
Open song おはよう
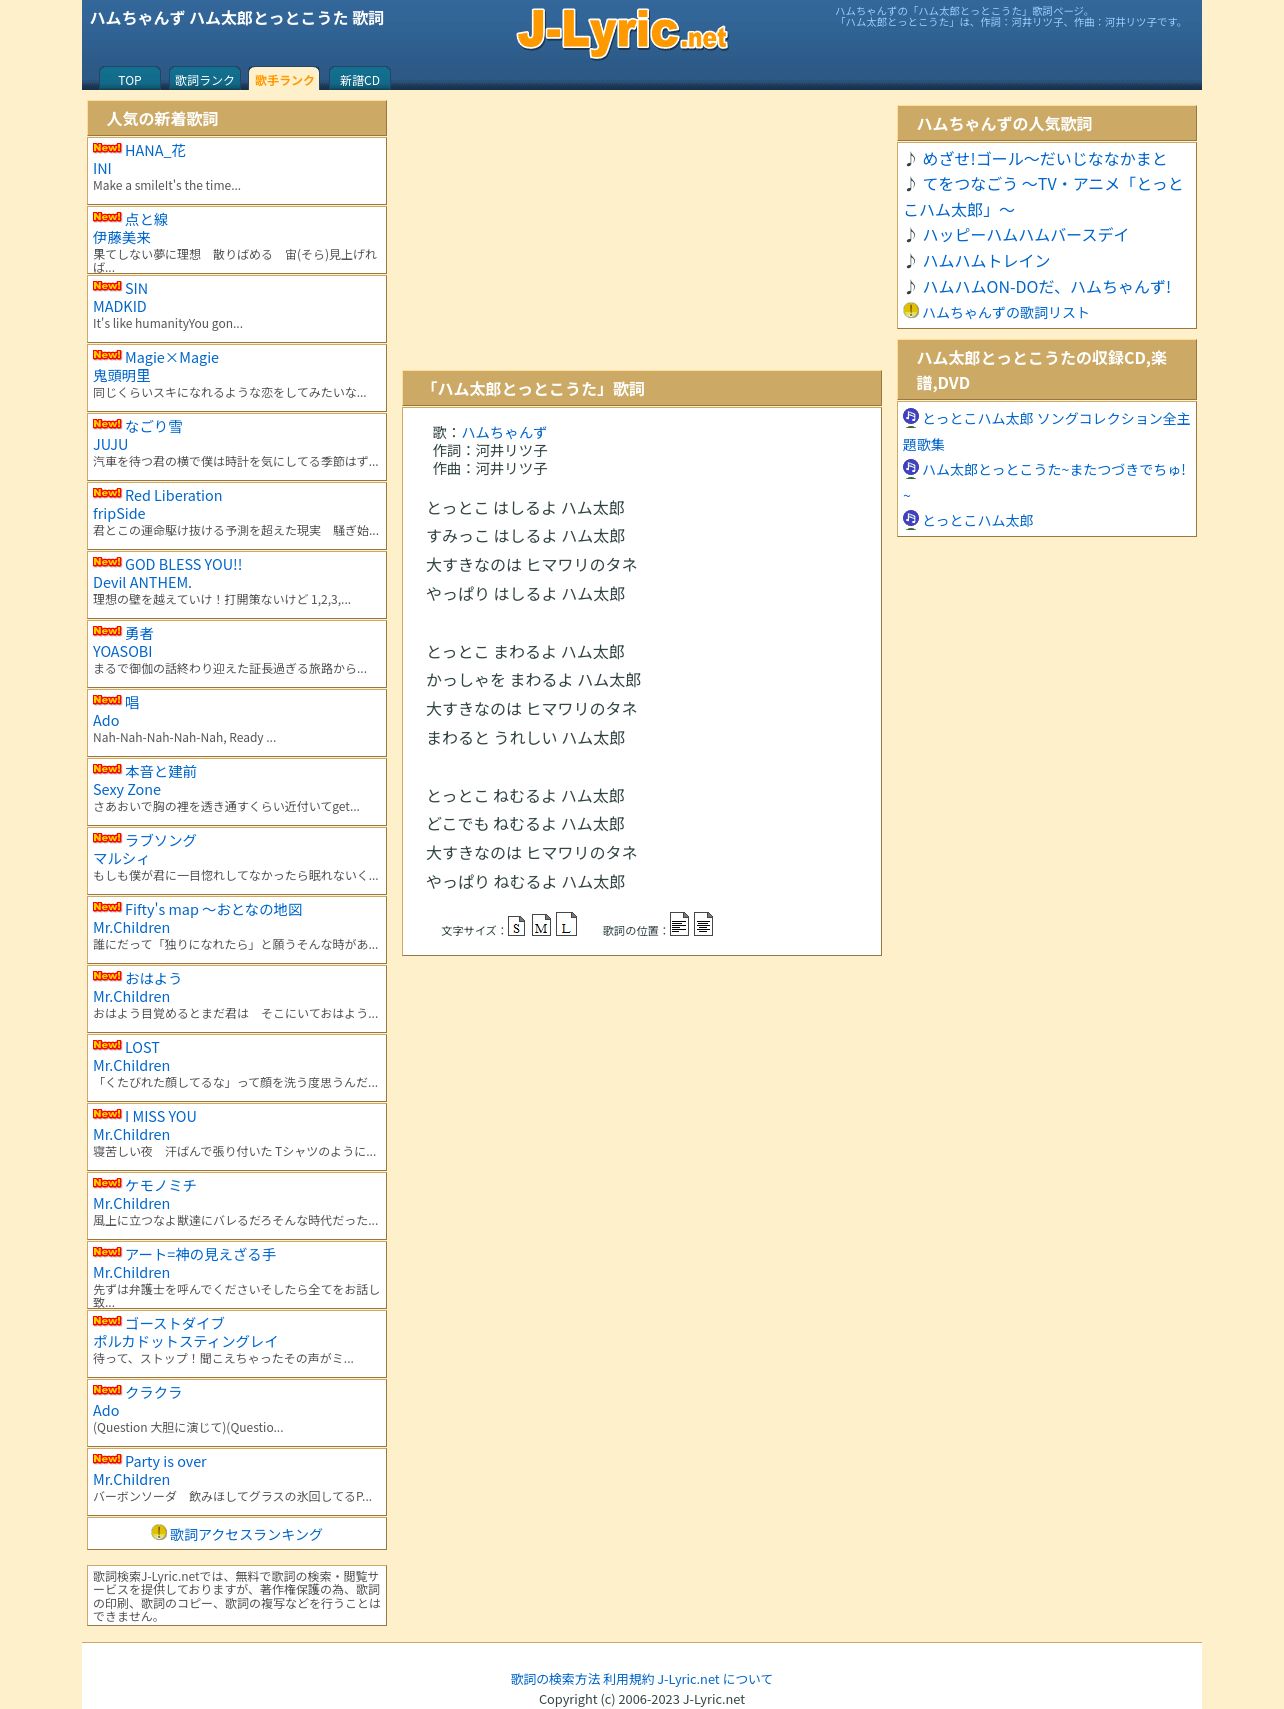tap(153, 979)
